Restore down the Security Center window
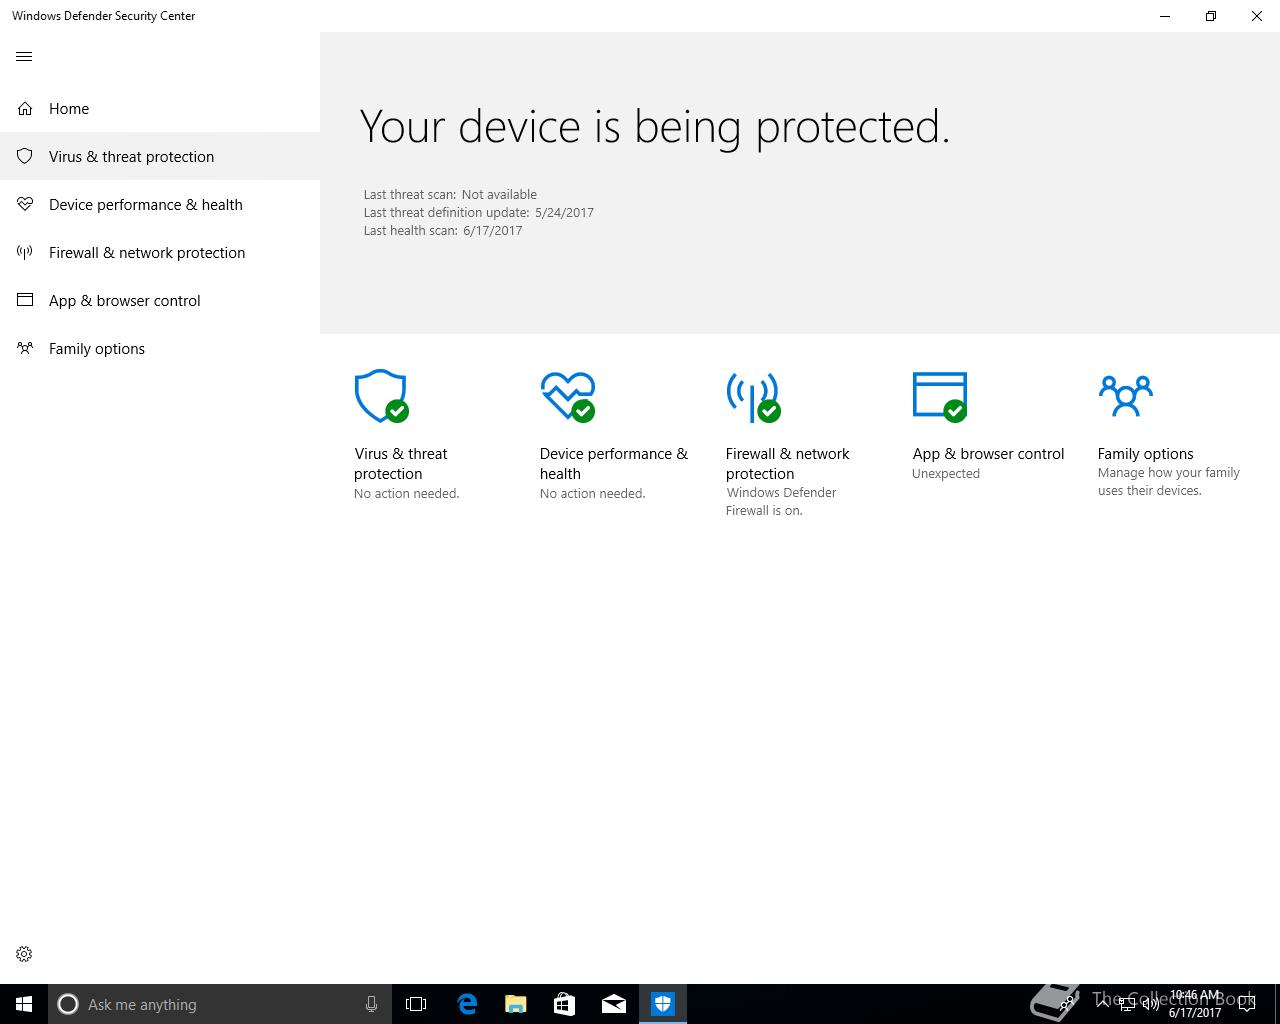Viewport: 1280px width, 1024px height. (1211, 16)
